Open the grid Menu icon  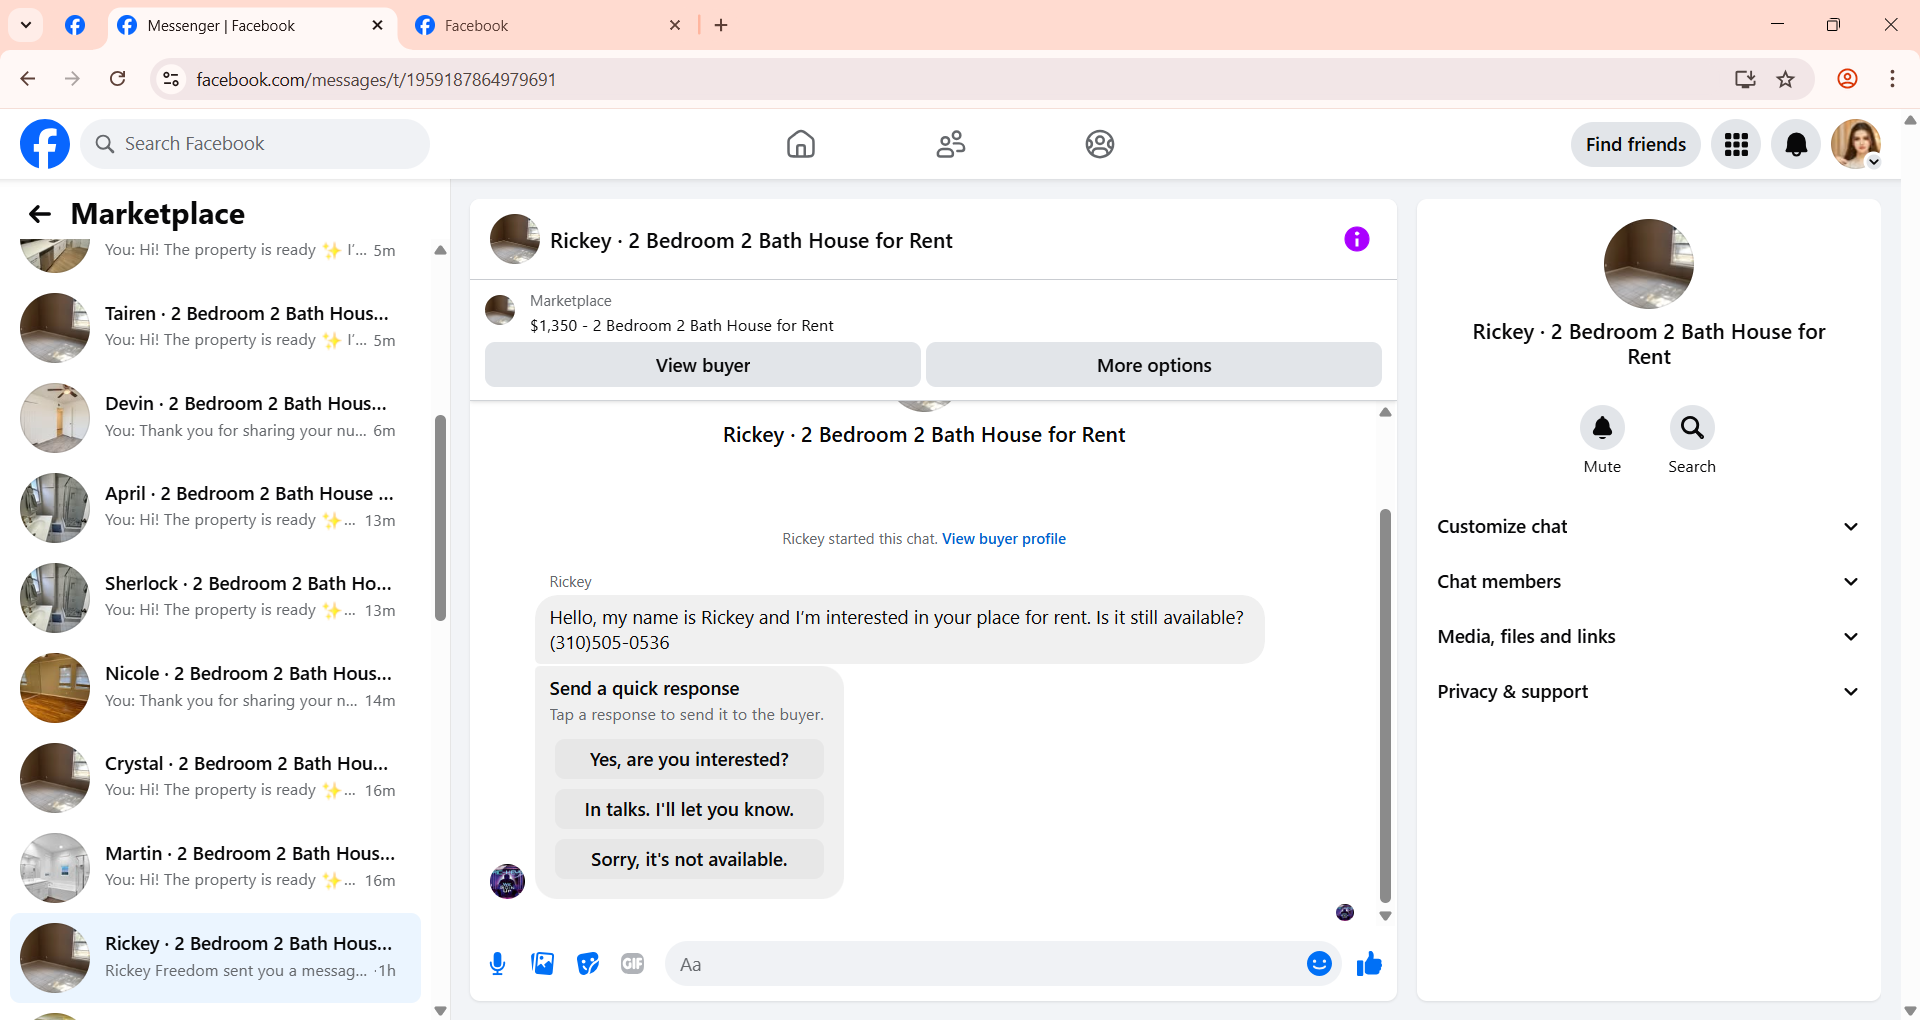pos(1736,144)
